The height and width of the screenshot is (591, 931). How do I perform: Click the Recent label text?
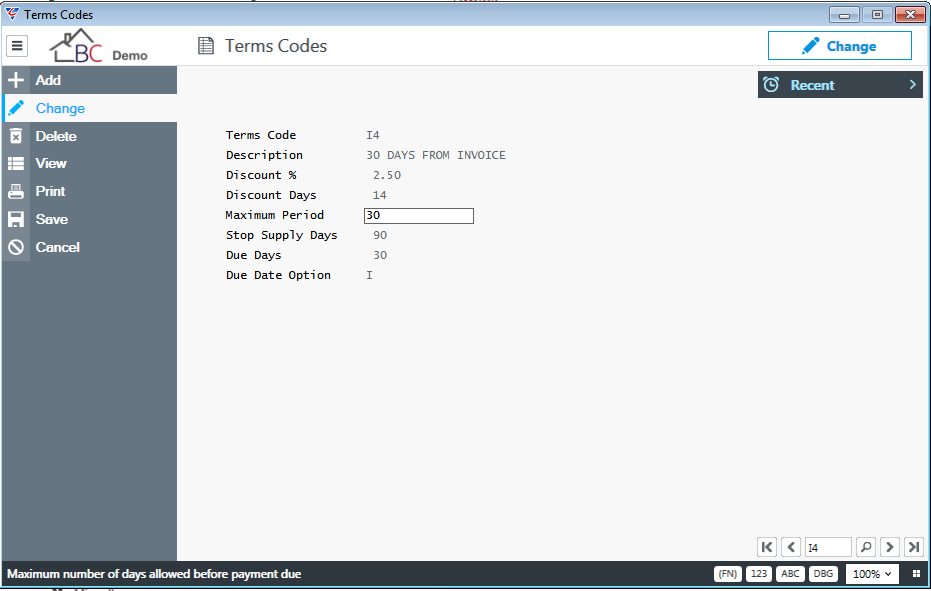[x=812, y=86]
